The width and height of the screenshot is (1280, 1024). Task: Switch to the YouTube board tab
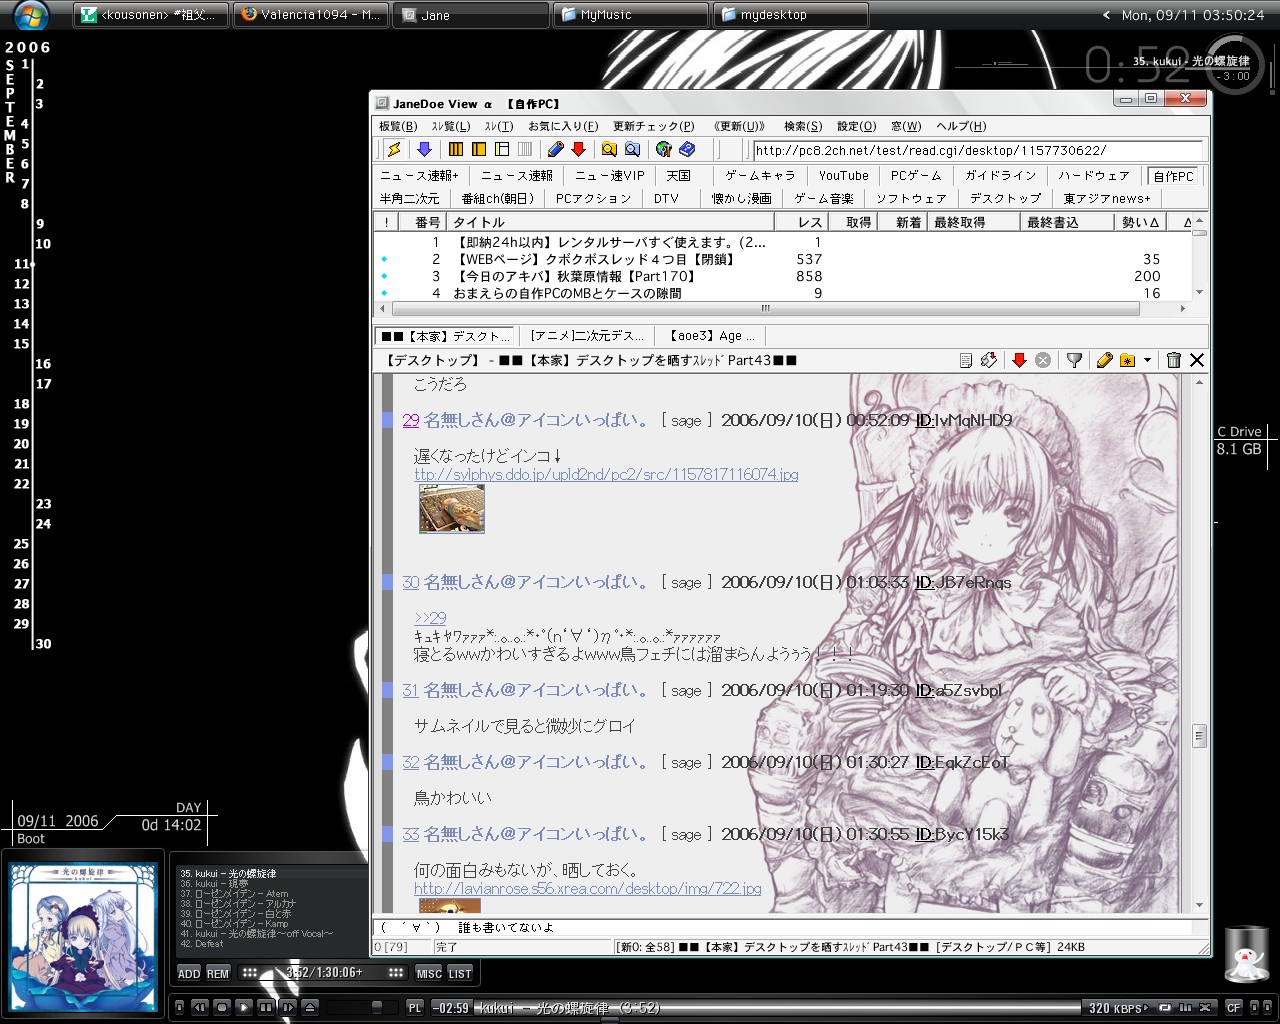844,175
